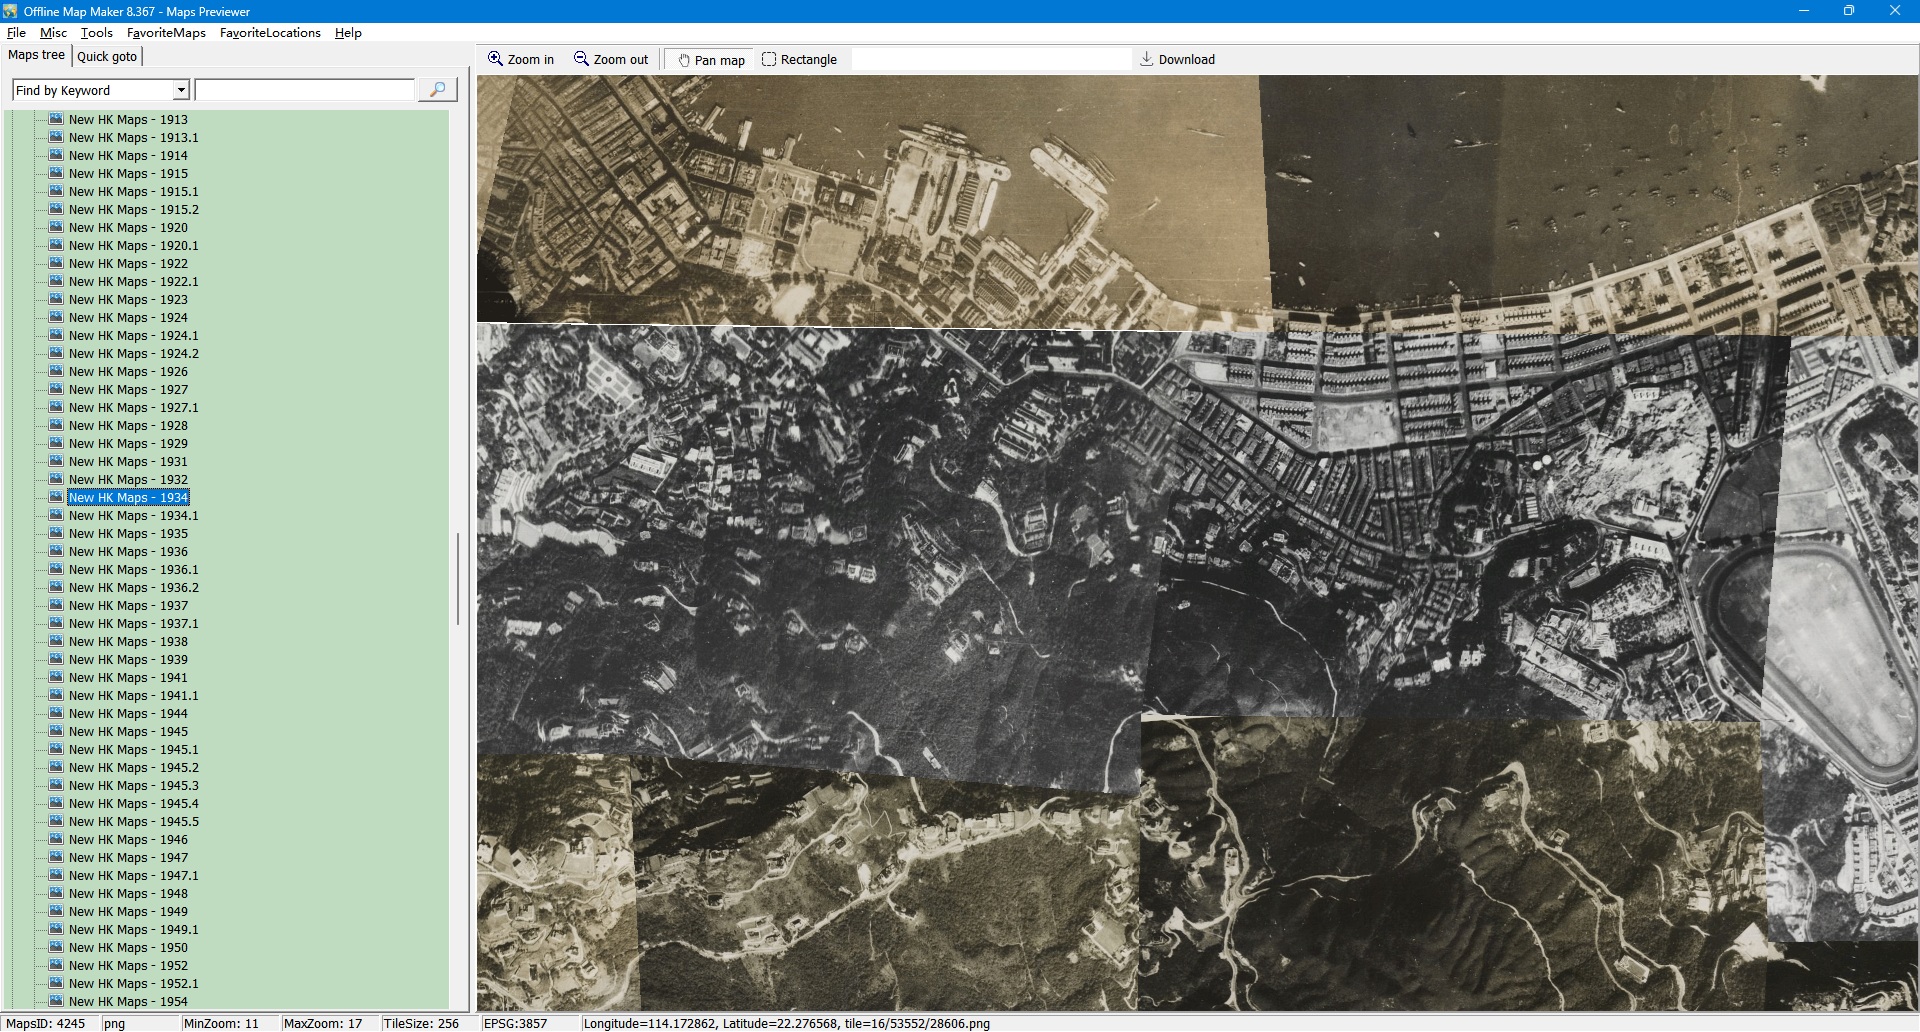Open the File menu
Image resolution: width=1920 pixels, height=1032 pixels.
16,33
